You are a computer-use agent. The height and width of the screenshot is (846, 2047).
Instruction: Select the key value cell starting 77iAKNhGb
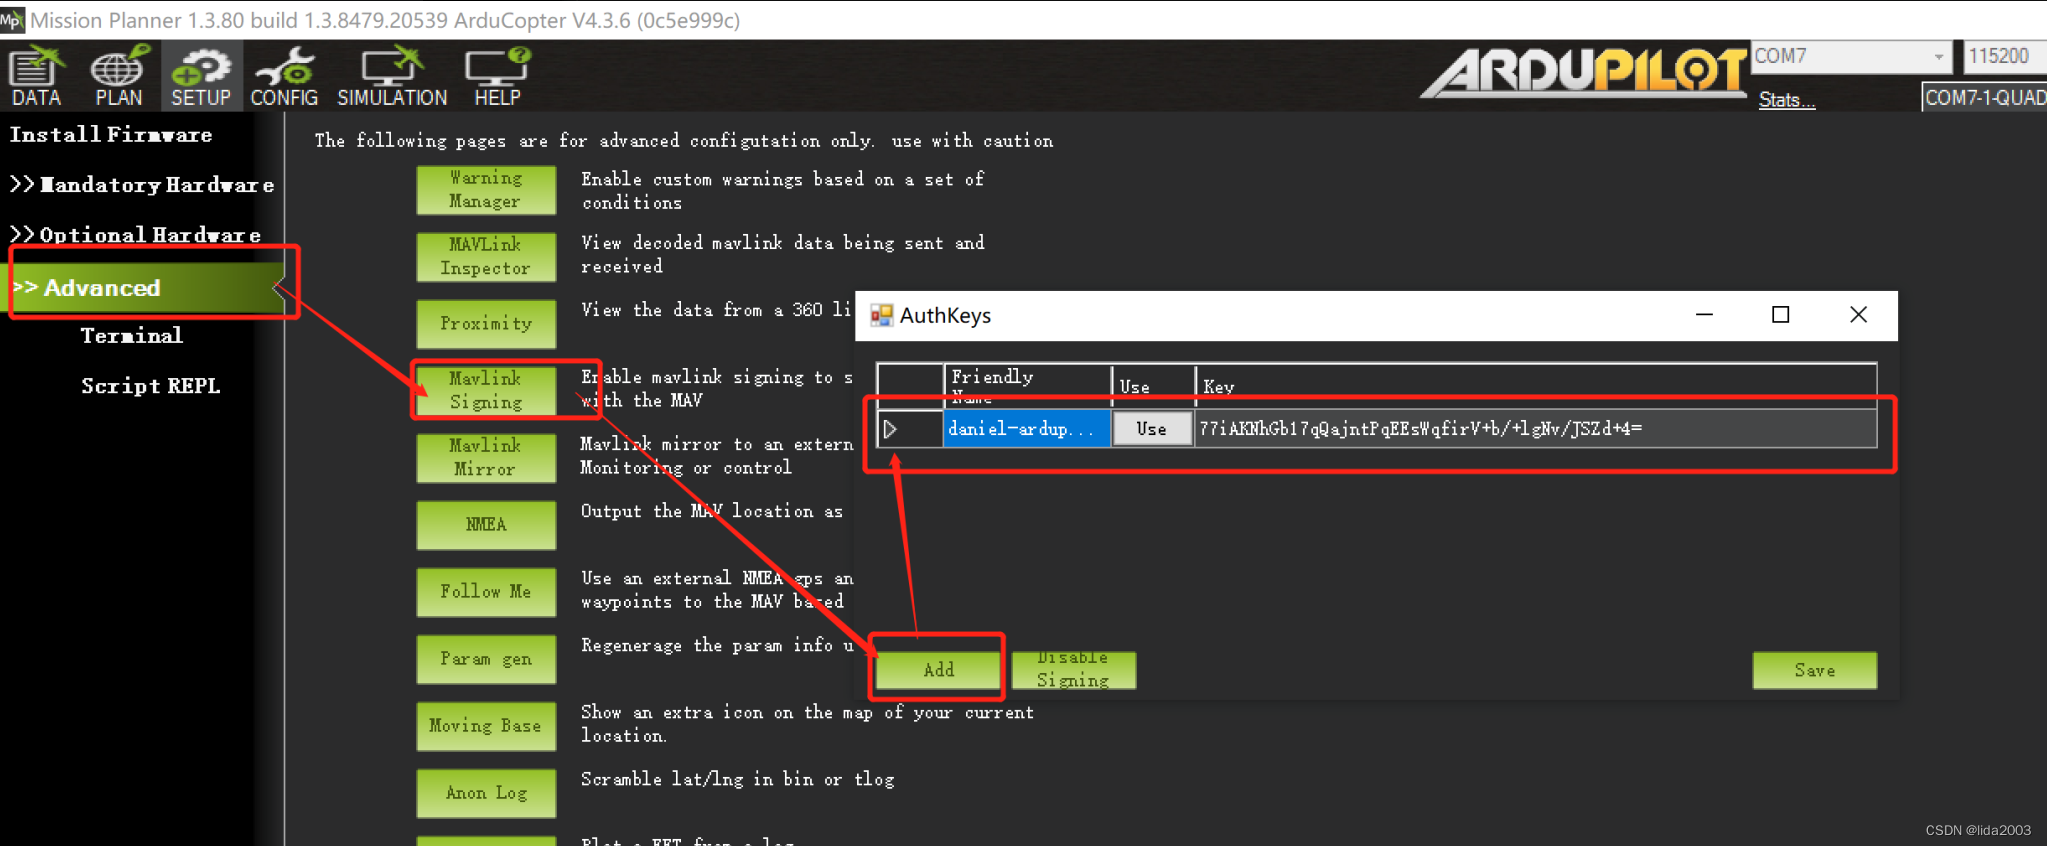[x=1535, y=429]
